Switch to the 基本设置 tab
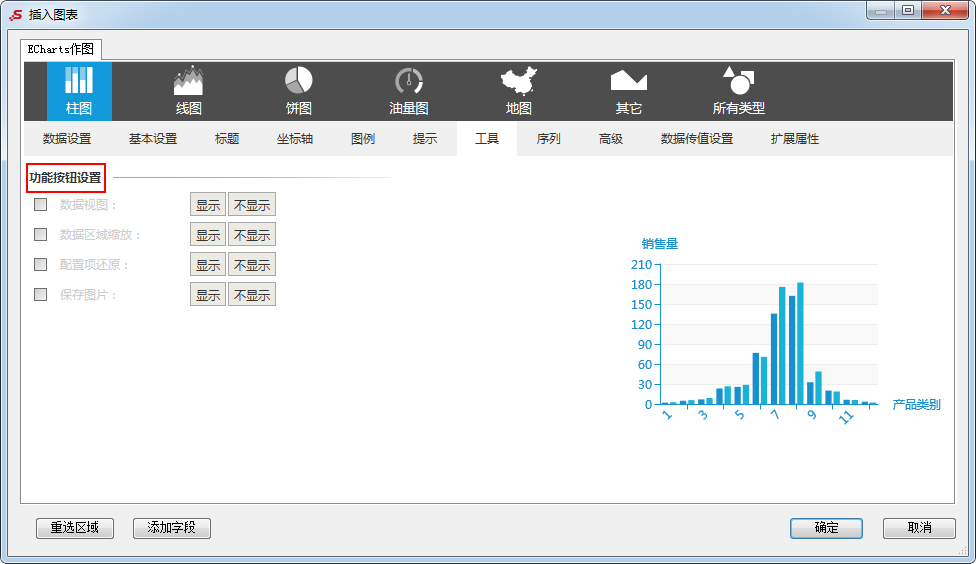The width and height of the screenshot is (976, 564). tap(153, 138)
